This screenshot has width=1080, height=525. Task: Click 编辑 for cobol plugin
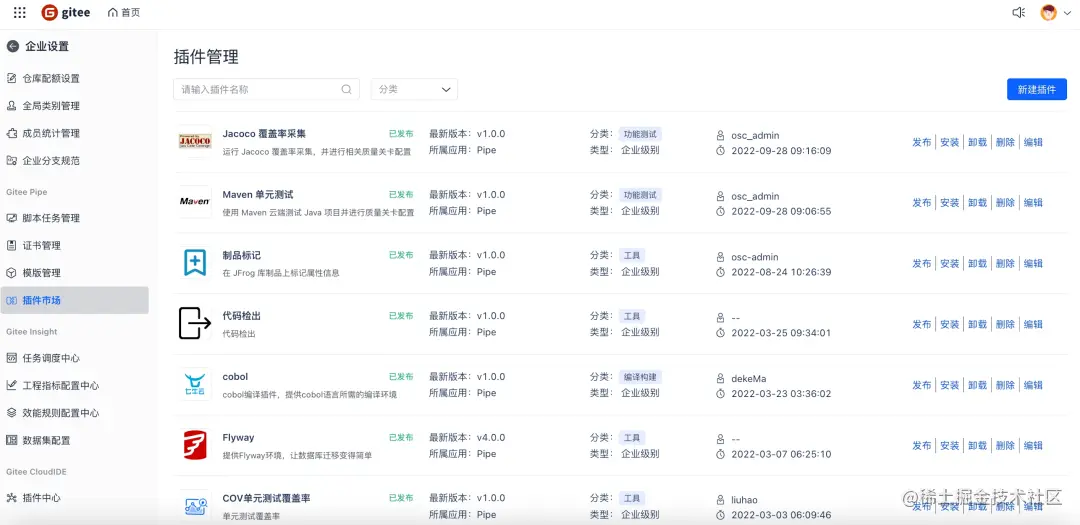pos(1033,385)
